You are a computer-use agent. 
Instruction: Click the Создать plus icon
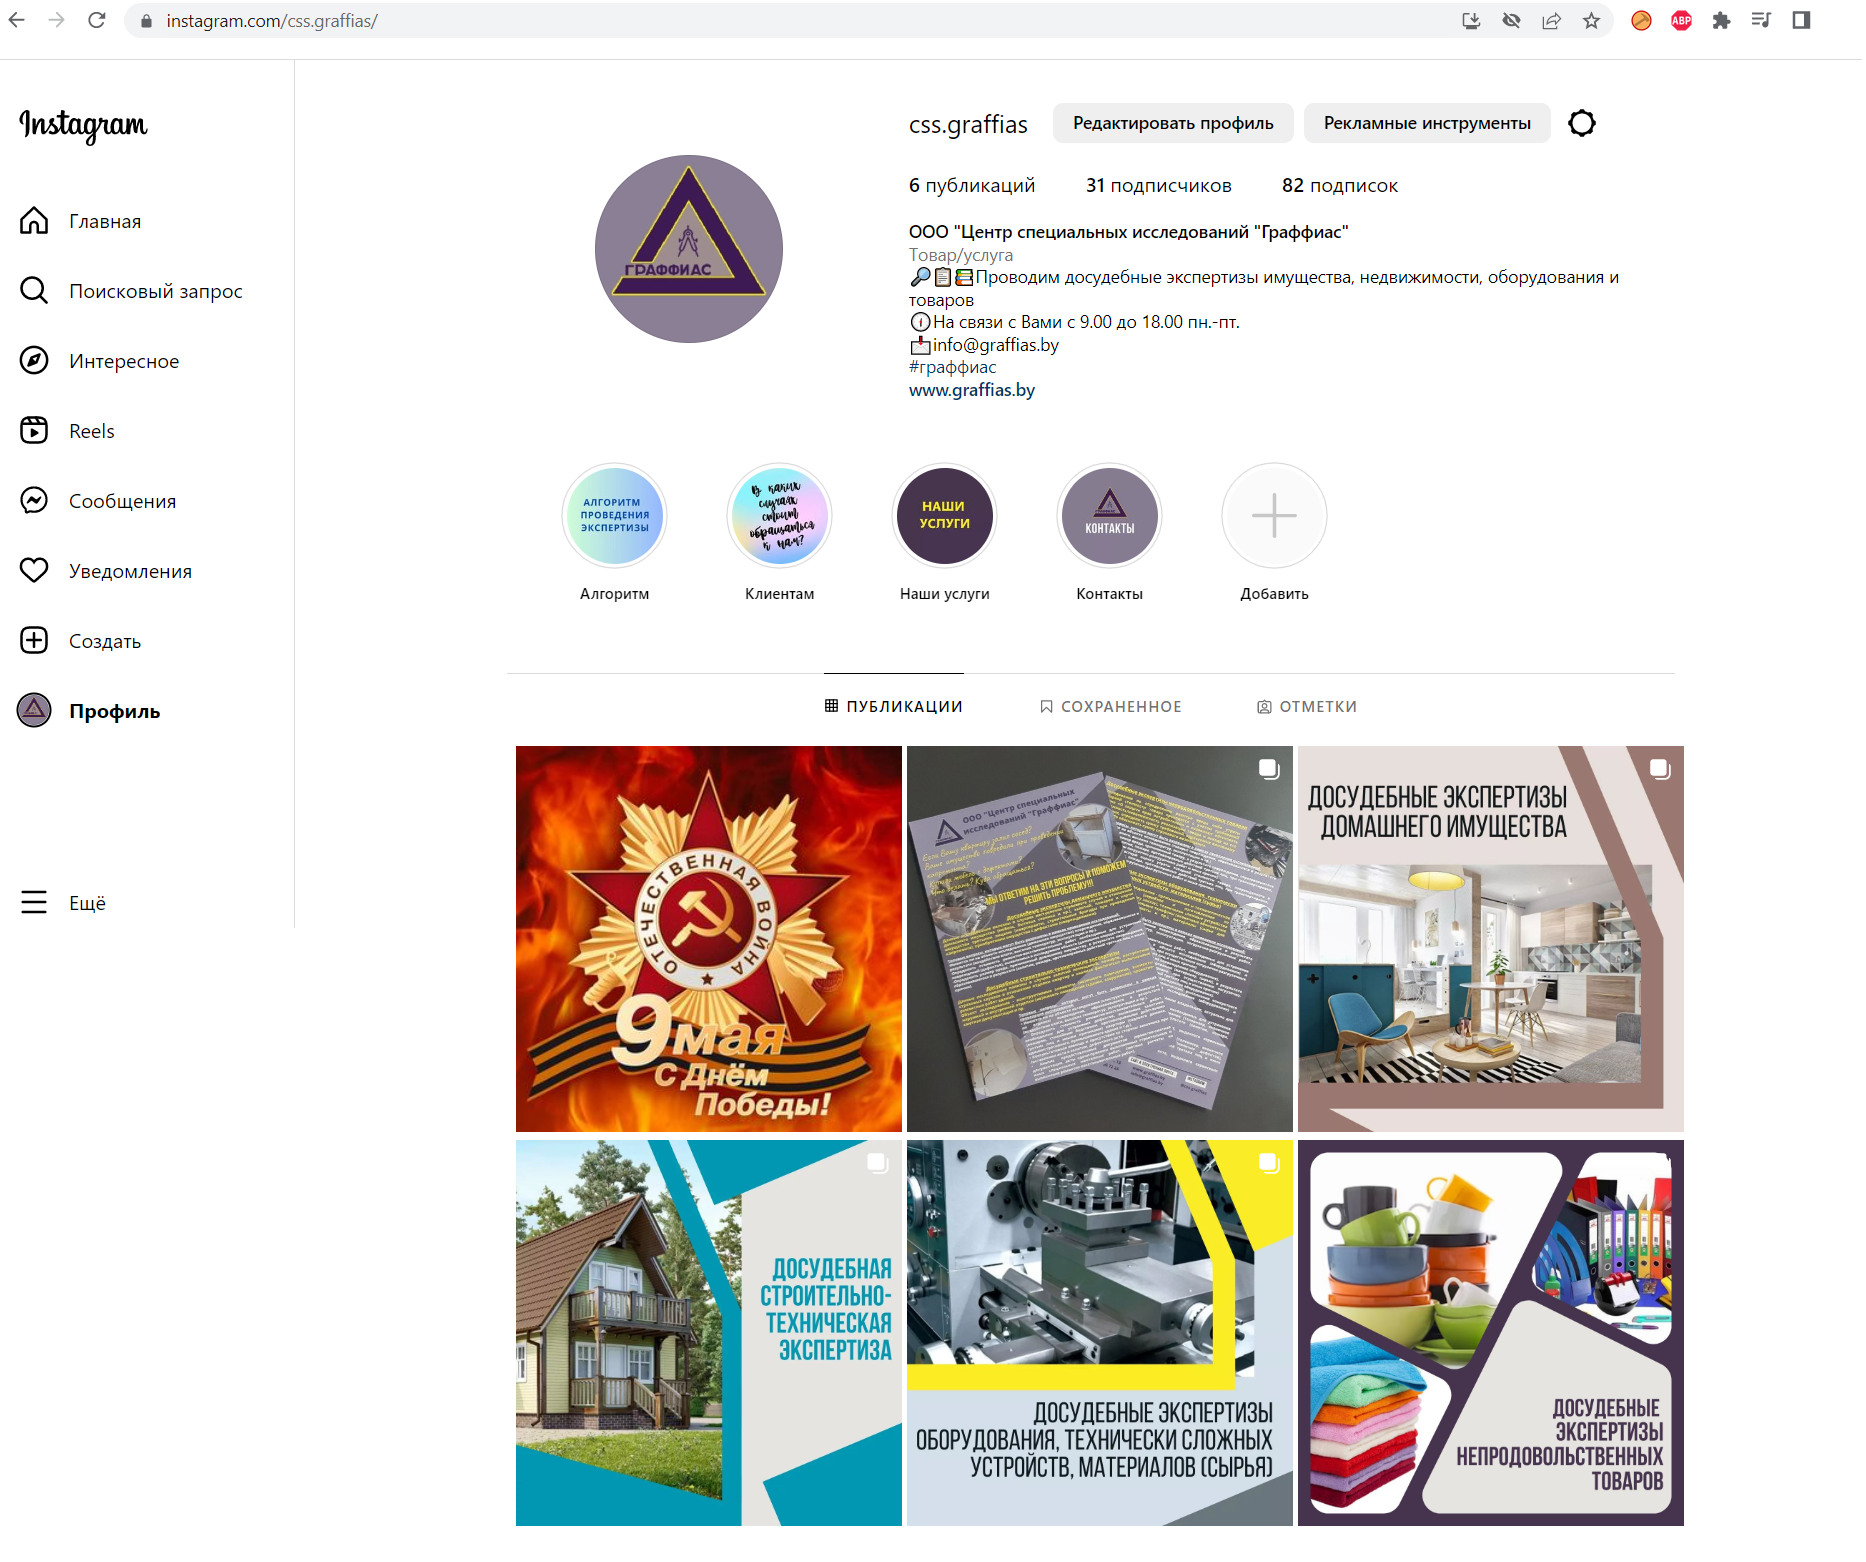click(x=34, y=641)
